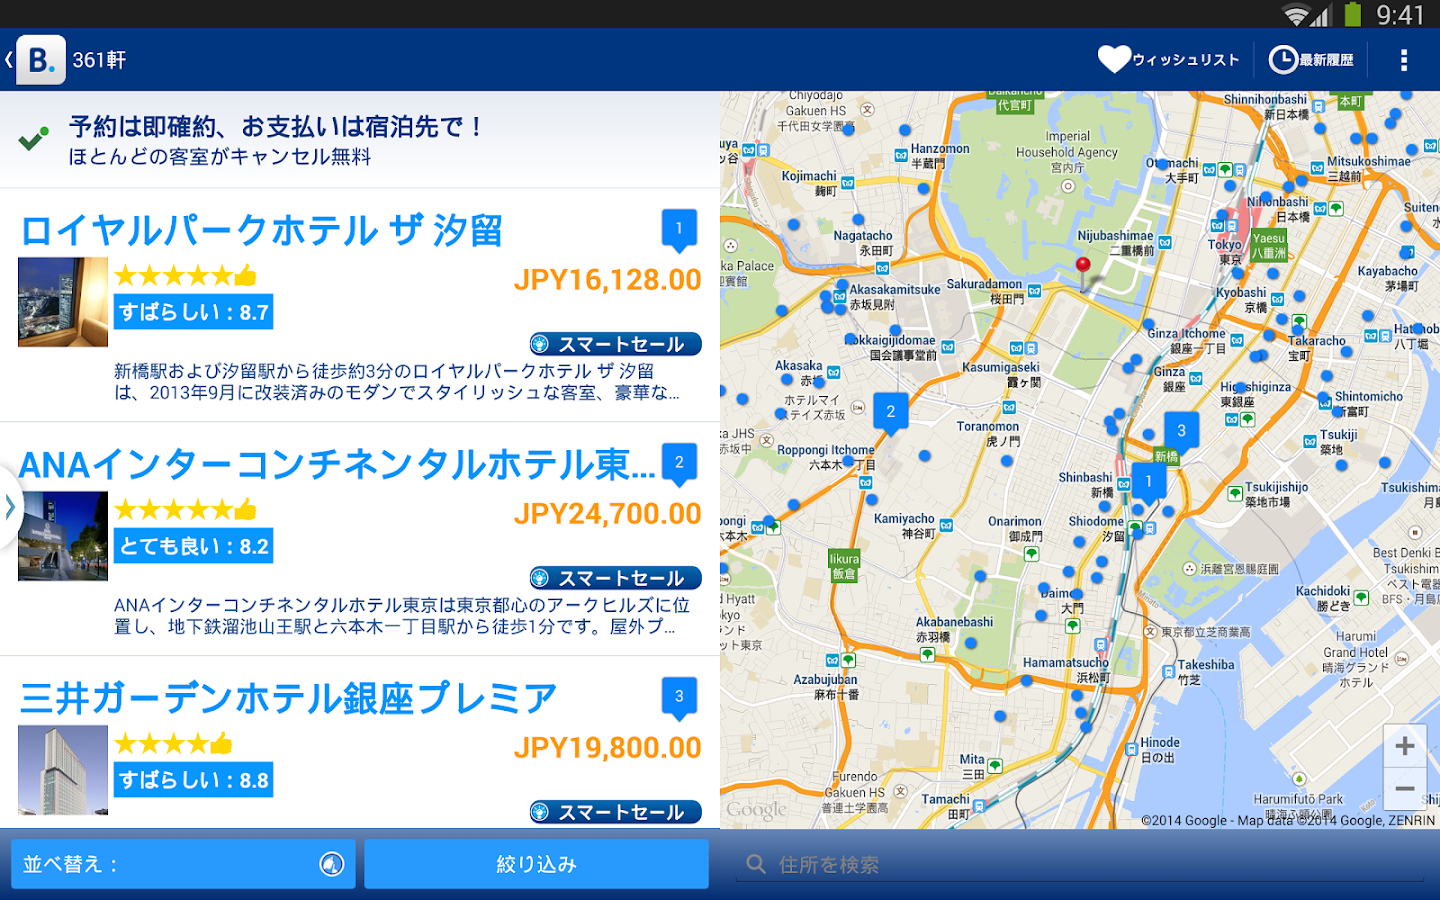
Task: Tap スマートセール badge for Royal Park Hotel
Action: point(616,344)
